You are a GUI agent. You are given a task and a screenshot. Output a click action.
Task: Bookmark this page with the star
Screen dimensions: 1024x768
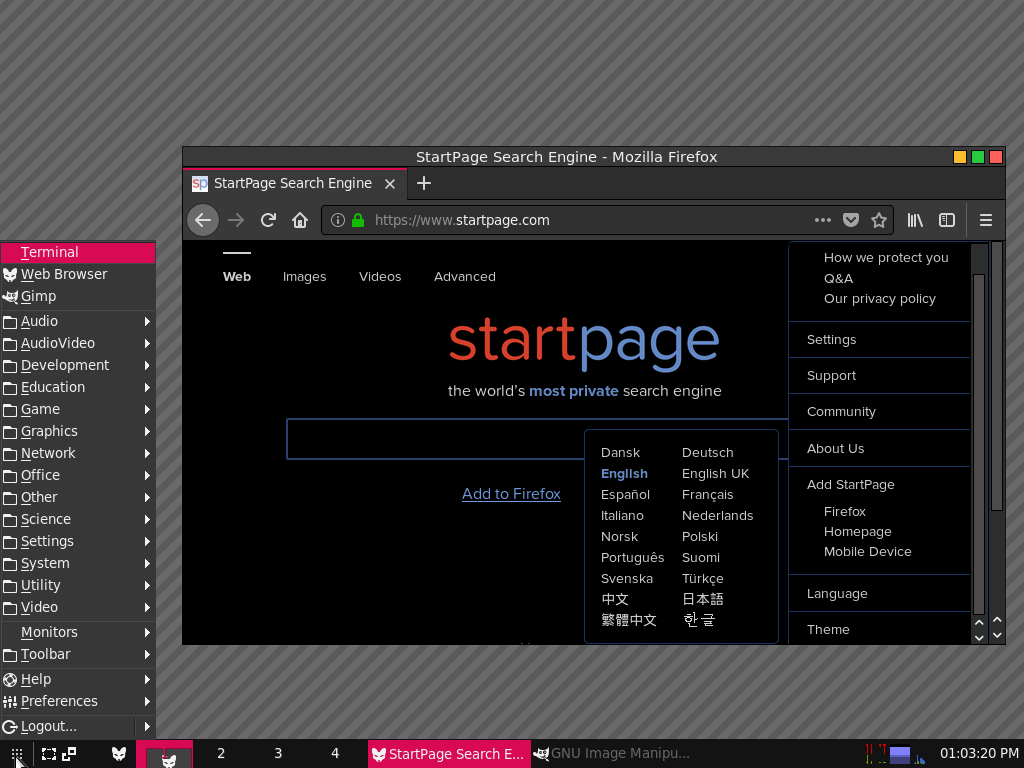pos(879,220)
